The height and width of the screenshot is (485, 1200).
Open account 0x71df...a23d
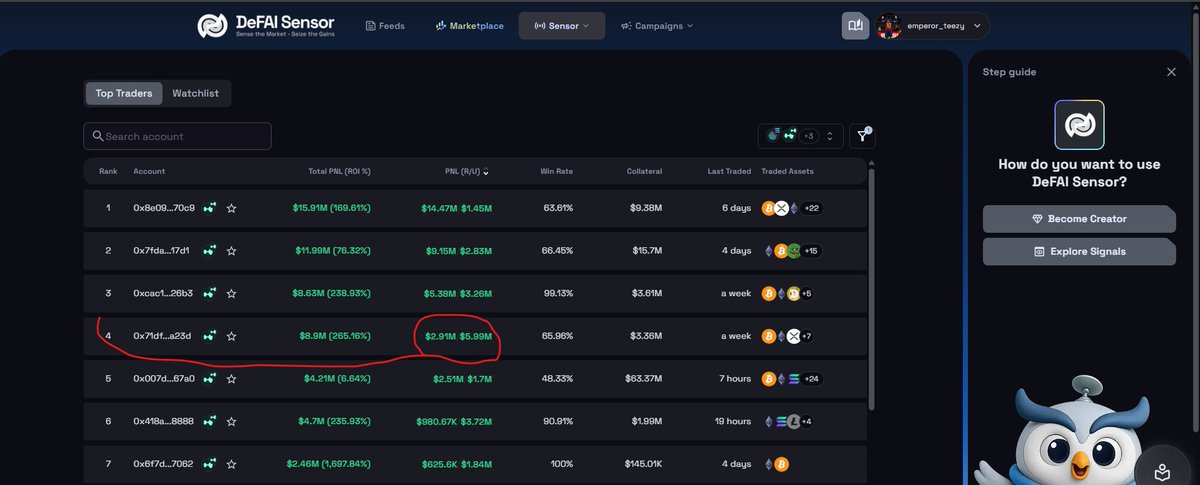[162, 336]
